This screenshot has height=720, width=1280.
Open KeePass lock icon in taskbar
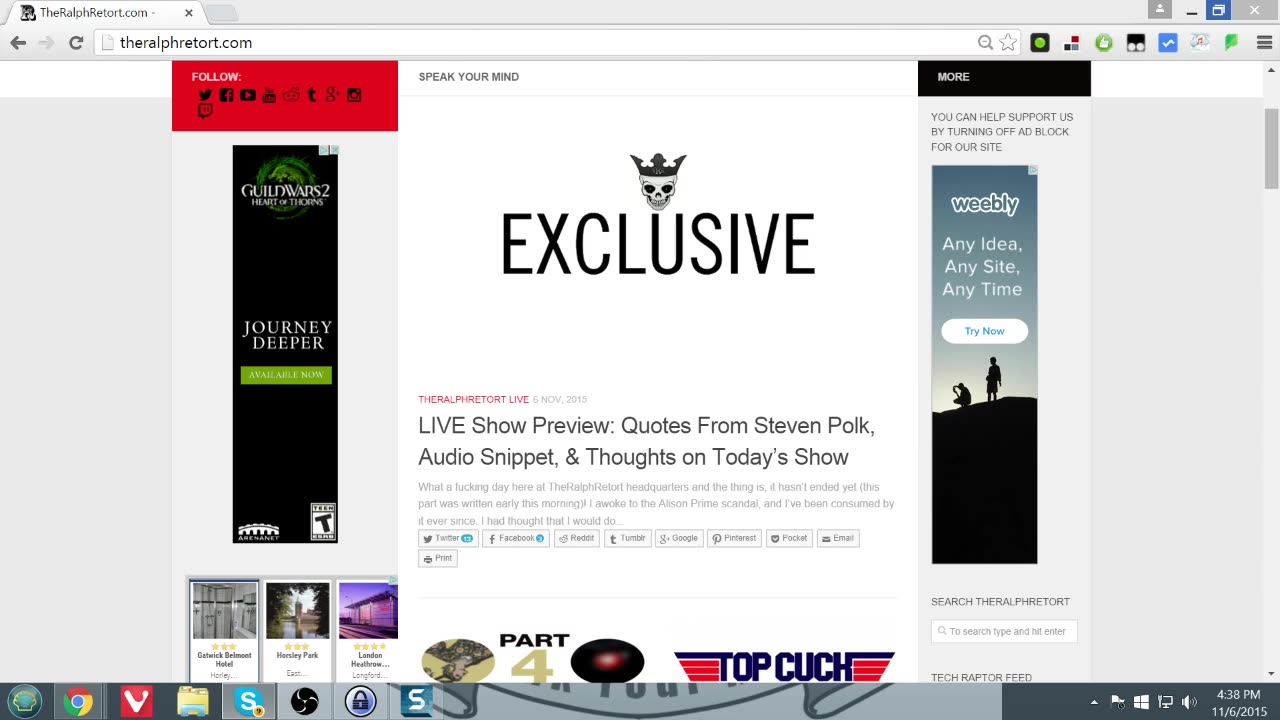[x=360, y=702]
